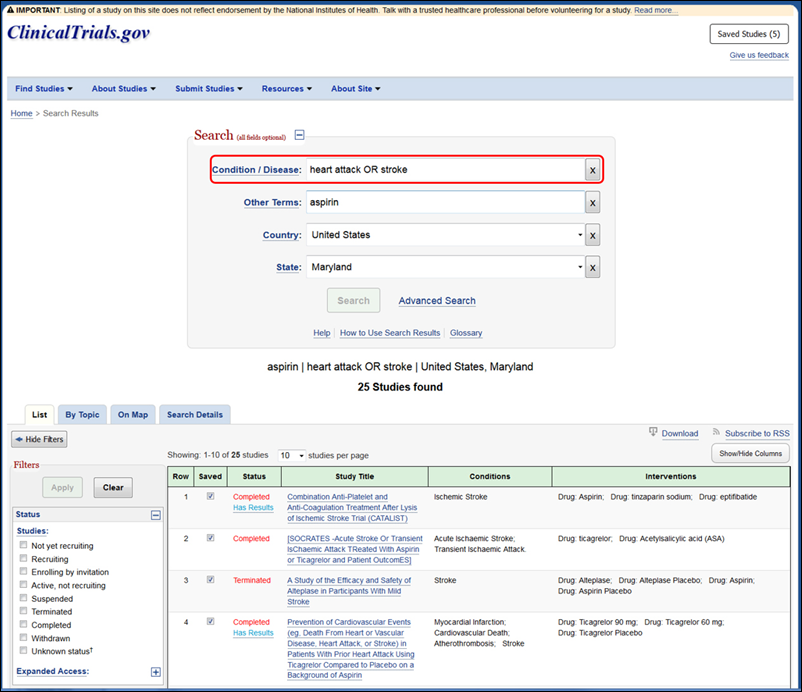Click Has Results link in row 4
802x692 pixels.
coord(253,633)
